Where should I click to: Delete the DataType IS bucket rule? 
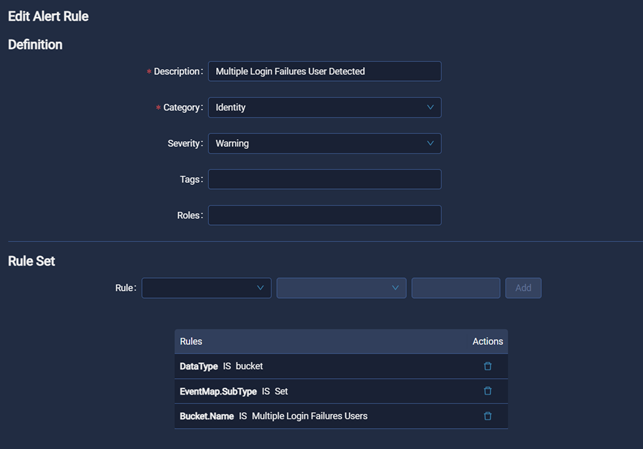click(488, 366)
